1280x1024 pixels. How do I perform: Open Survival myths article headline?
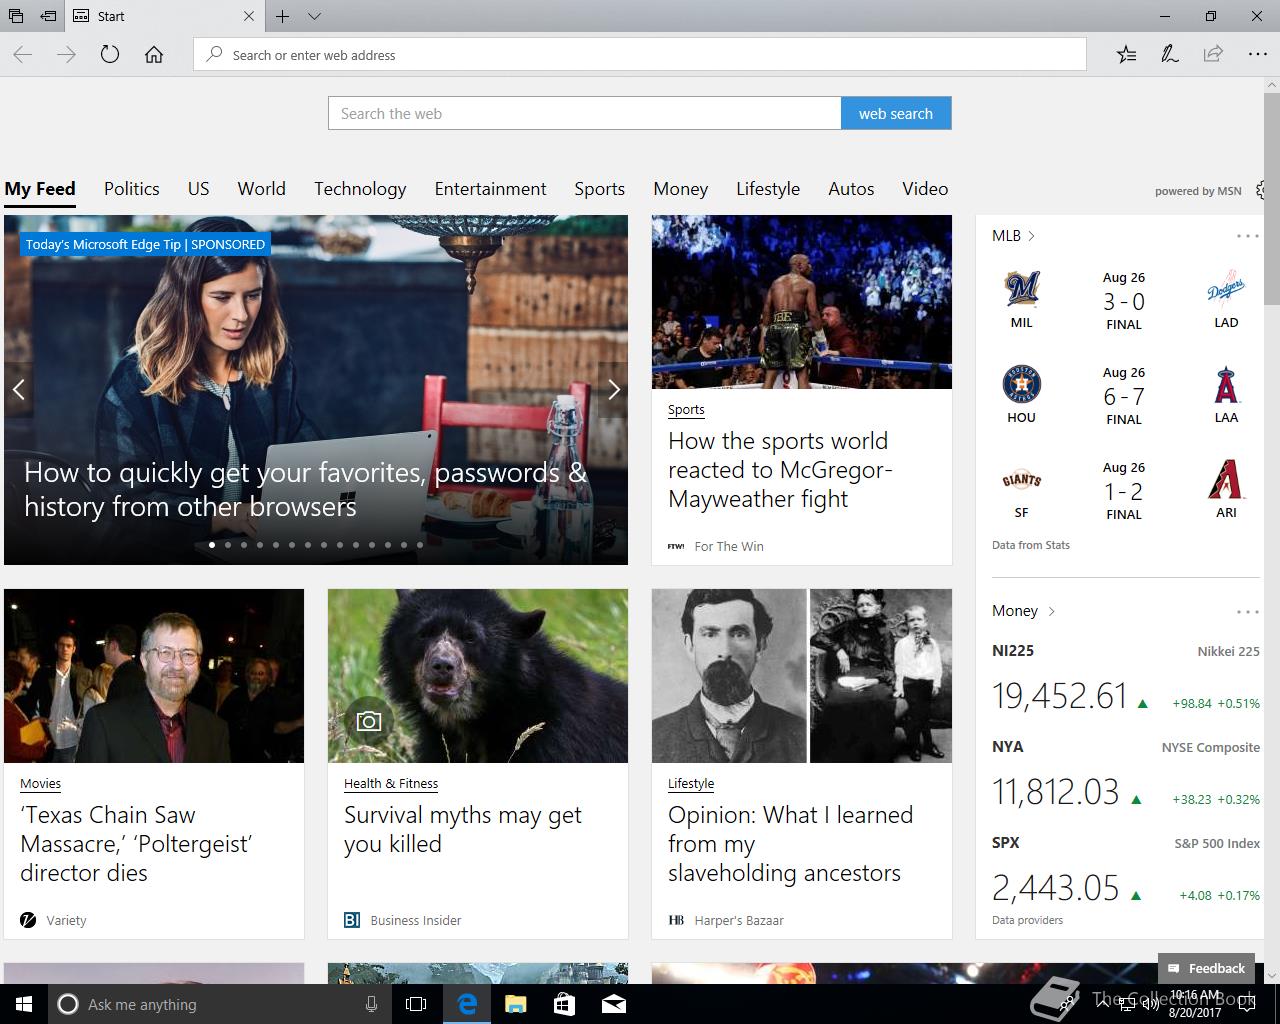(x=463, y=829)
